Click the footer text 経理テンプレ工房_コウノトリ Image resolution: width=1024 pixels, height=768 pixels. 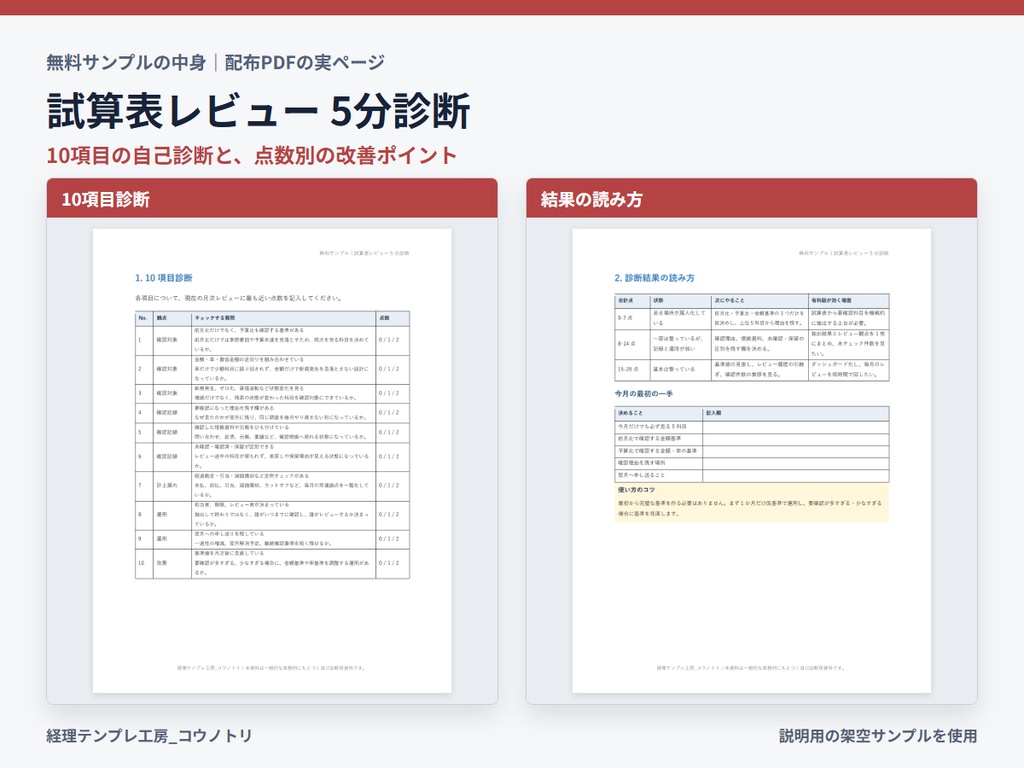(150, 736)
